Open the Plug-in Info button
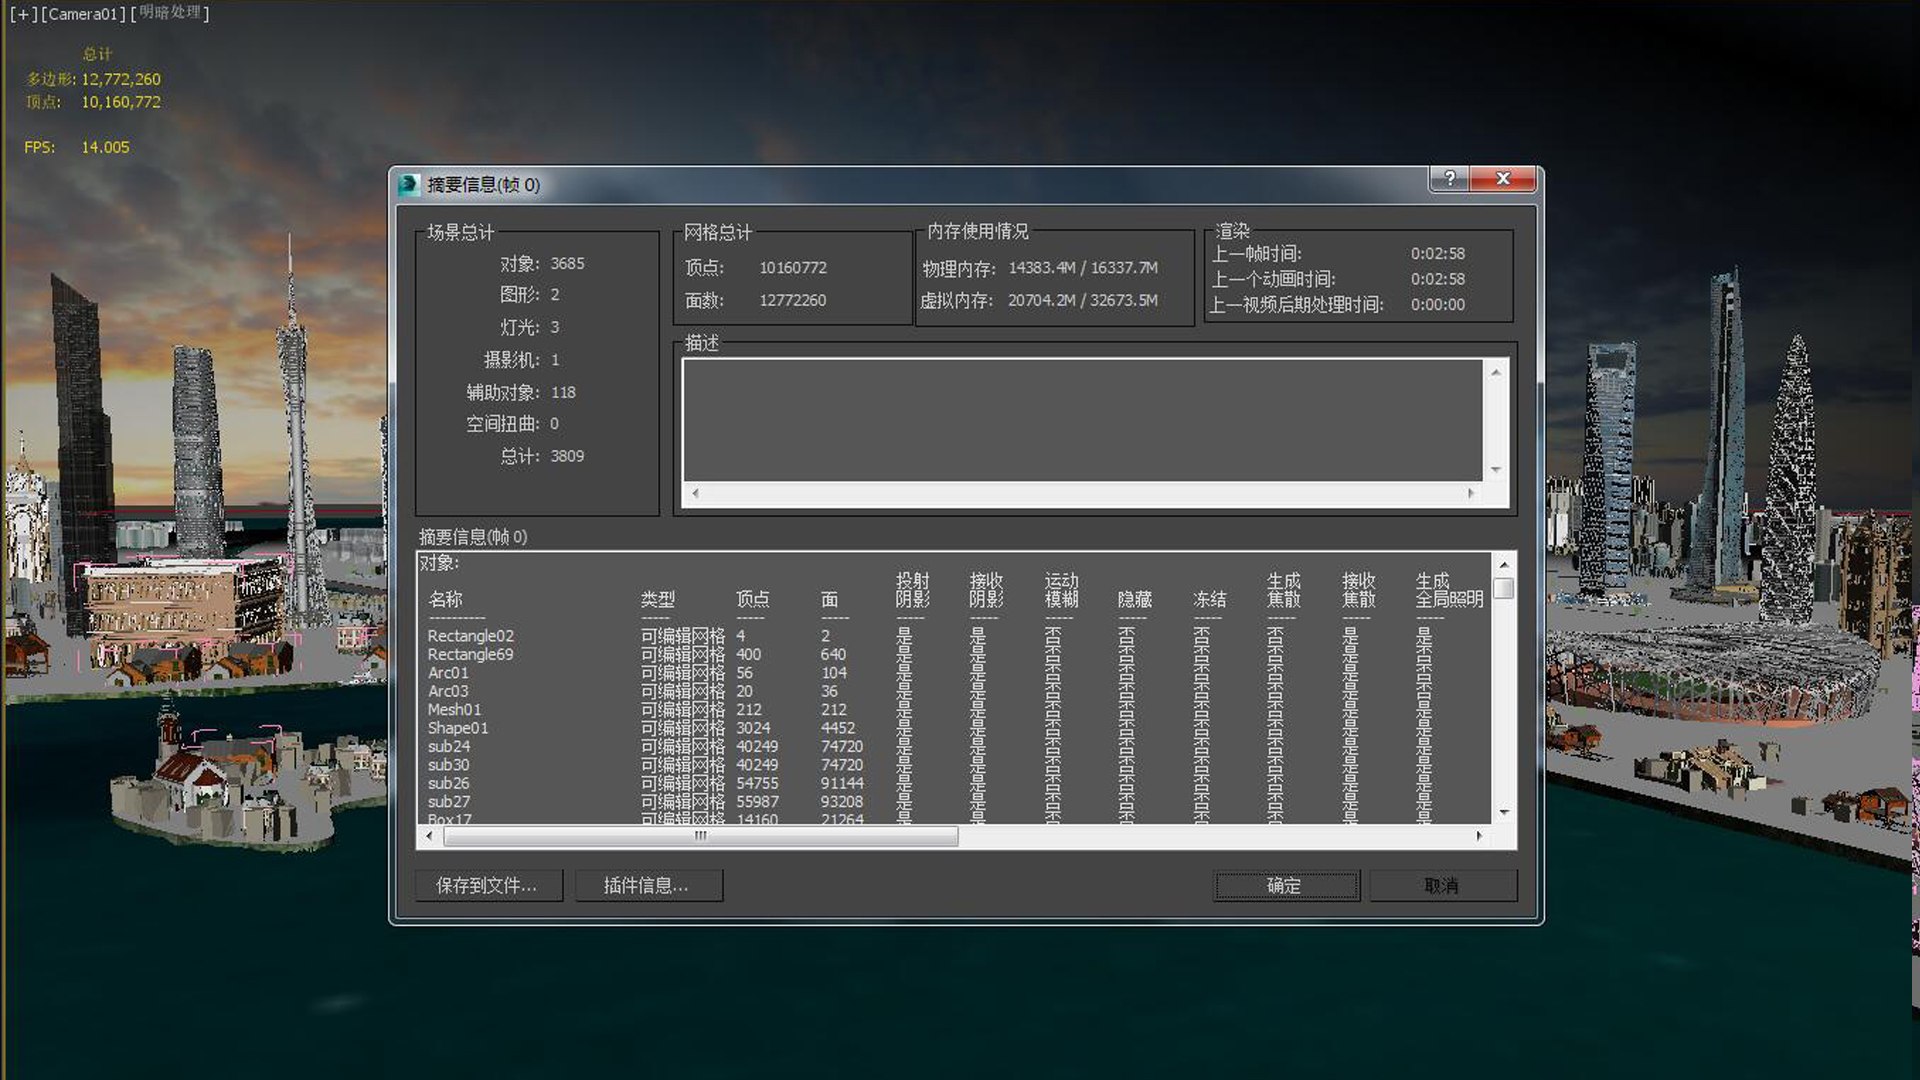Screen dimensions: 1920x1080 click(x=647, y=885)
